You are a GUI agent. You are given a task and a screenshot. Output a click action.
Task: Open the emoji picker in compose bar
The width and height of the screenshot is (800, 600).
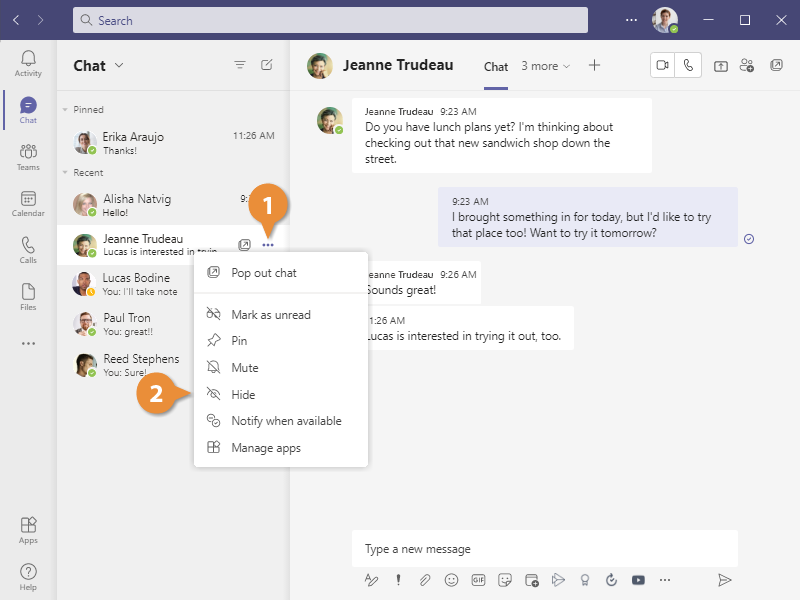451,579
